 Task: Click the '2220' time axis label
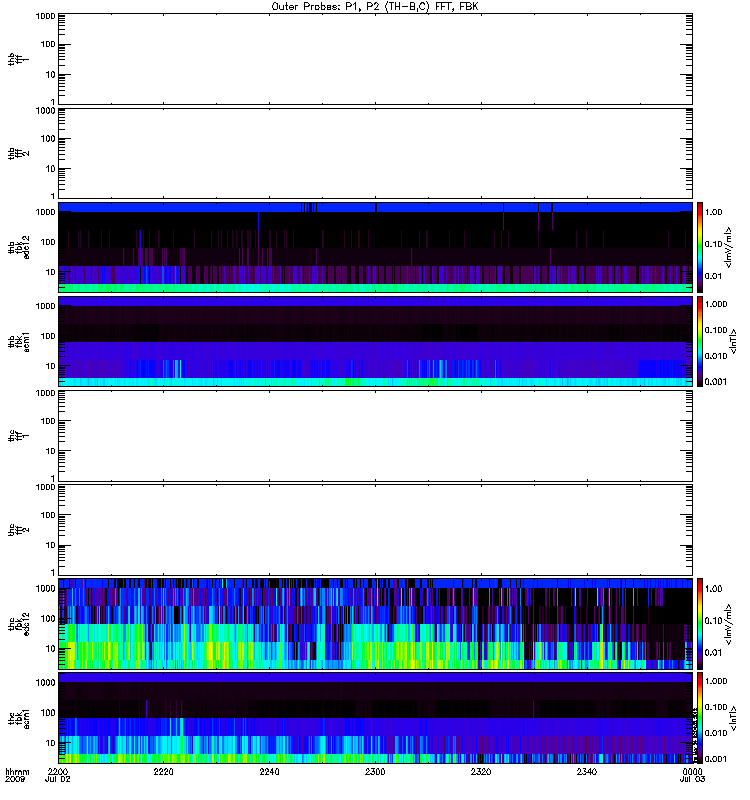coord(163,771)
